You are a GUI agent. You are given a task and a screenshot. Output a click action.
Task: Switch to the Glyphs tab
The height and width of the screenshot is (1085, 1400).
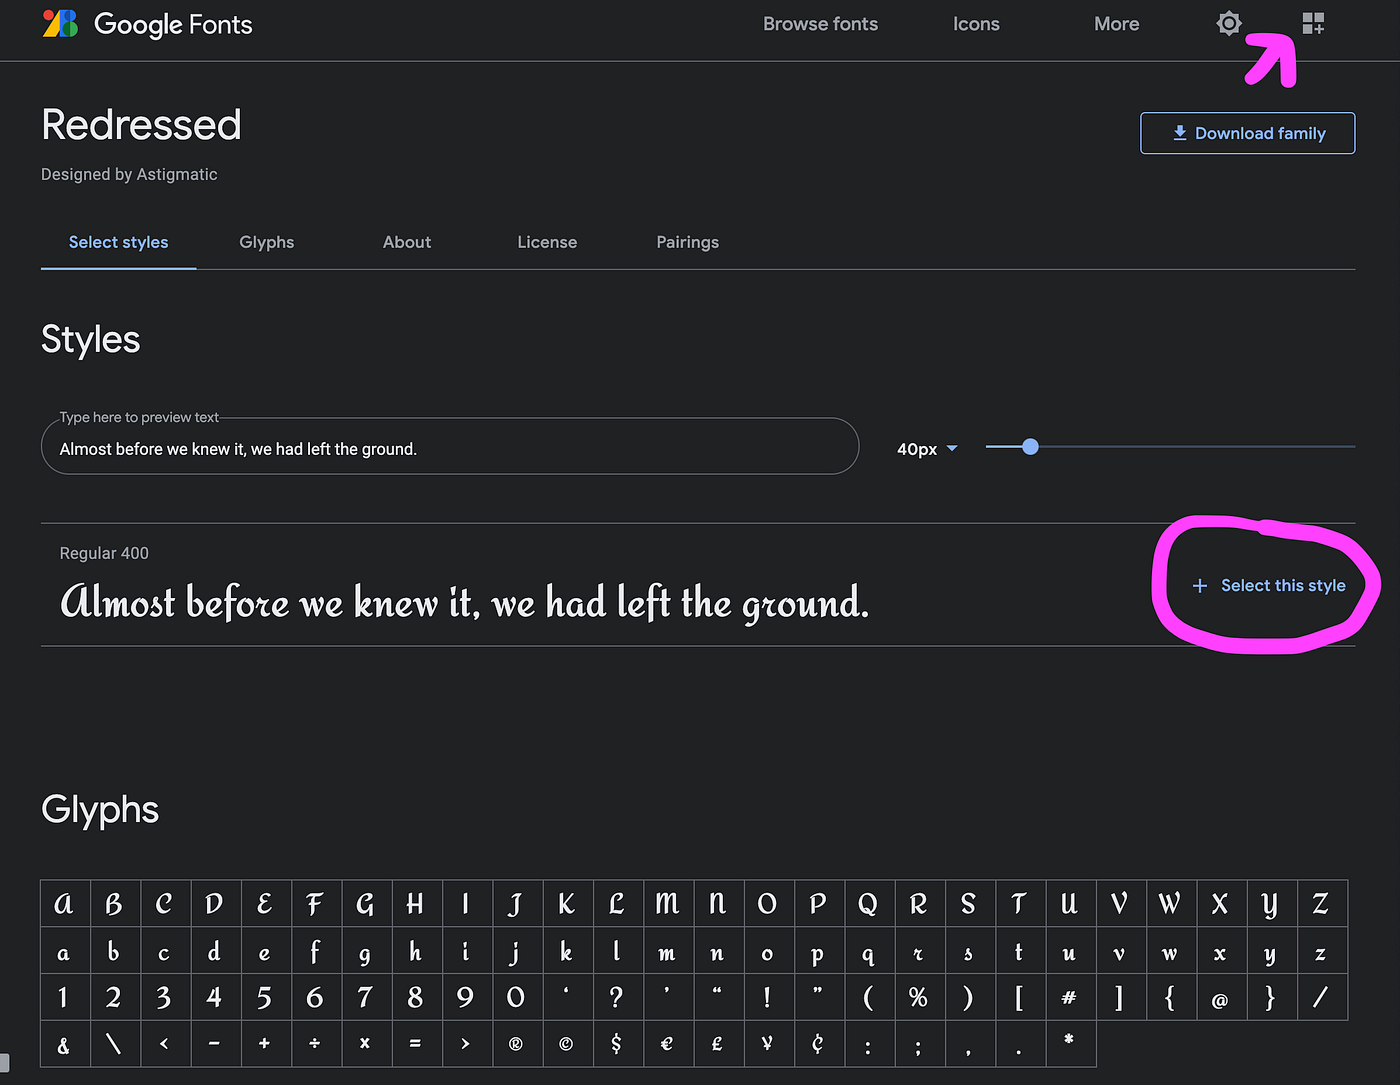point(266,242)
